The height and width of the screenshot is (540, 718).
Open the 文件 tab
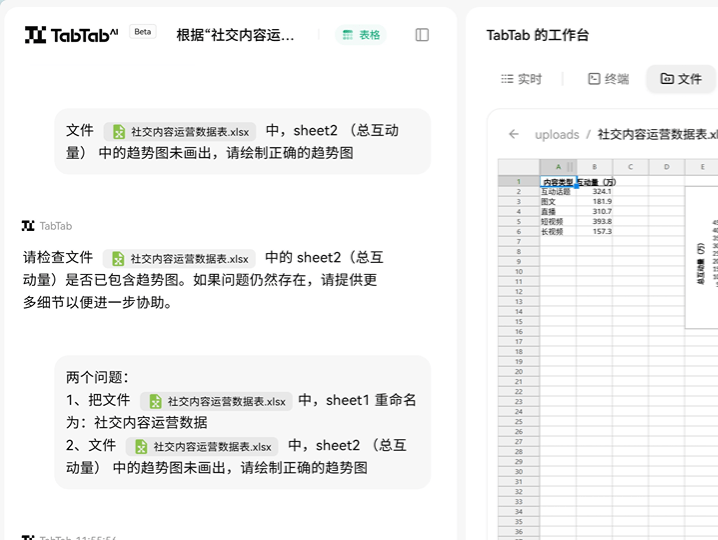pos(681,79)
